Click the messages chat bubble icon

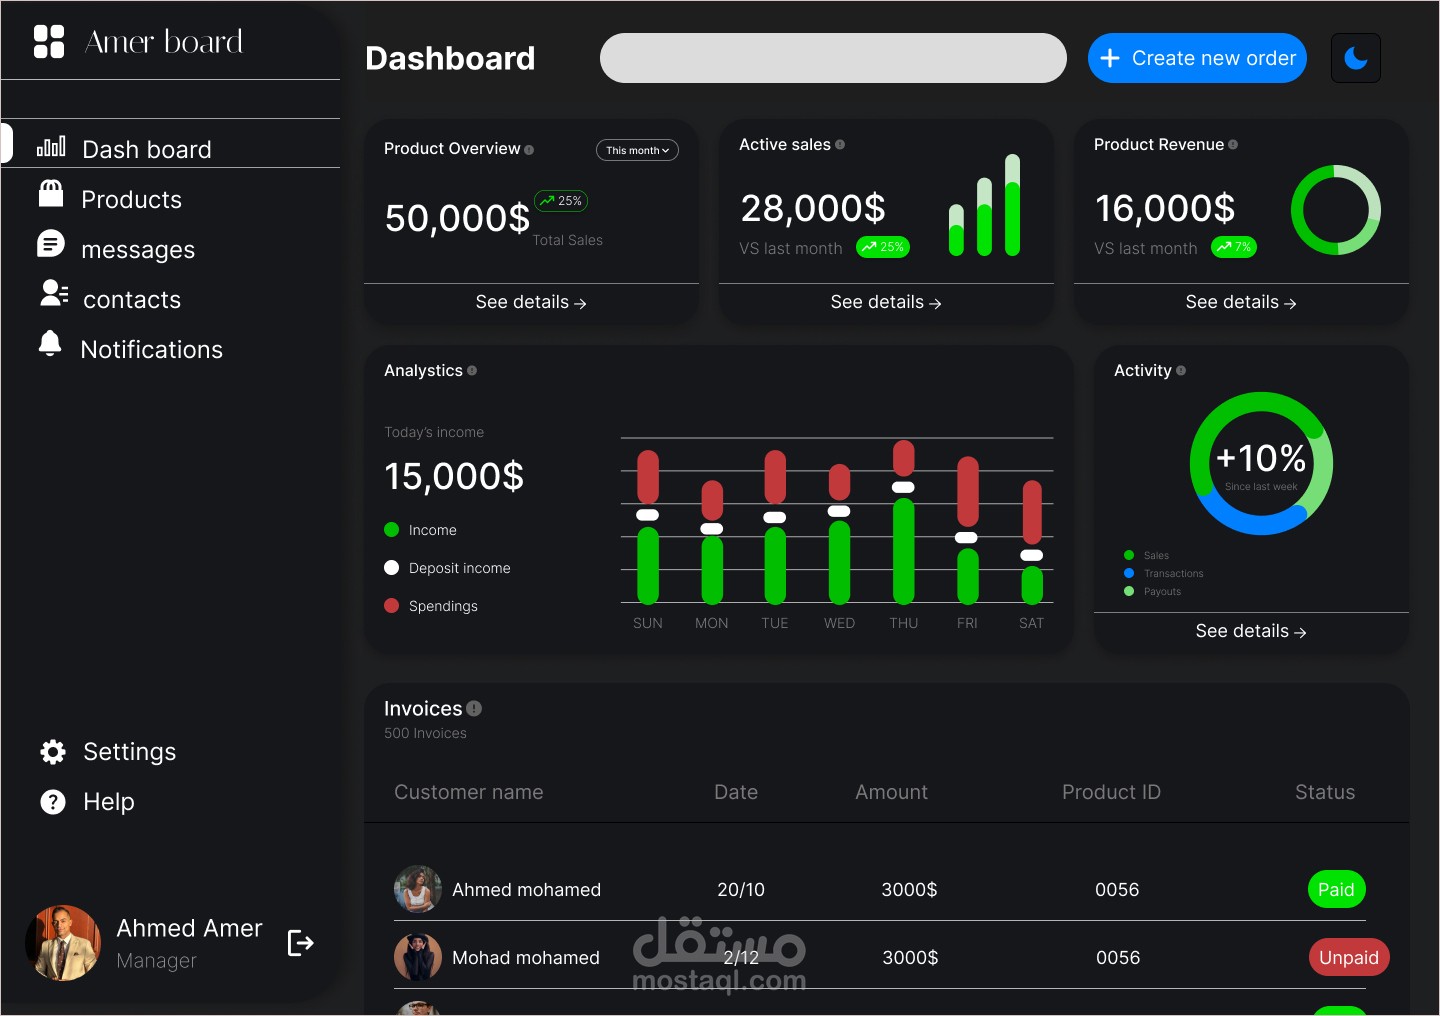pos(51,244)
